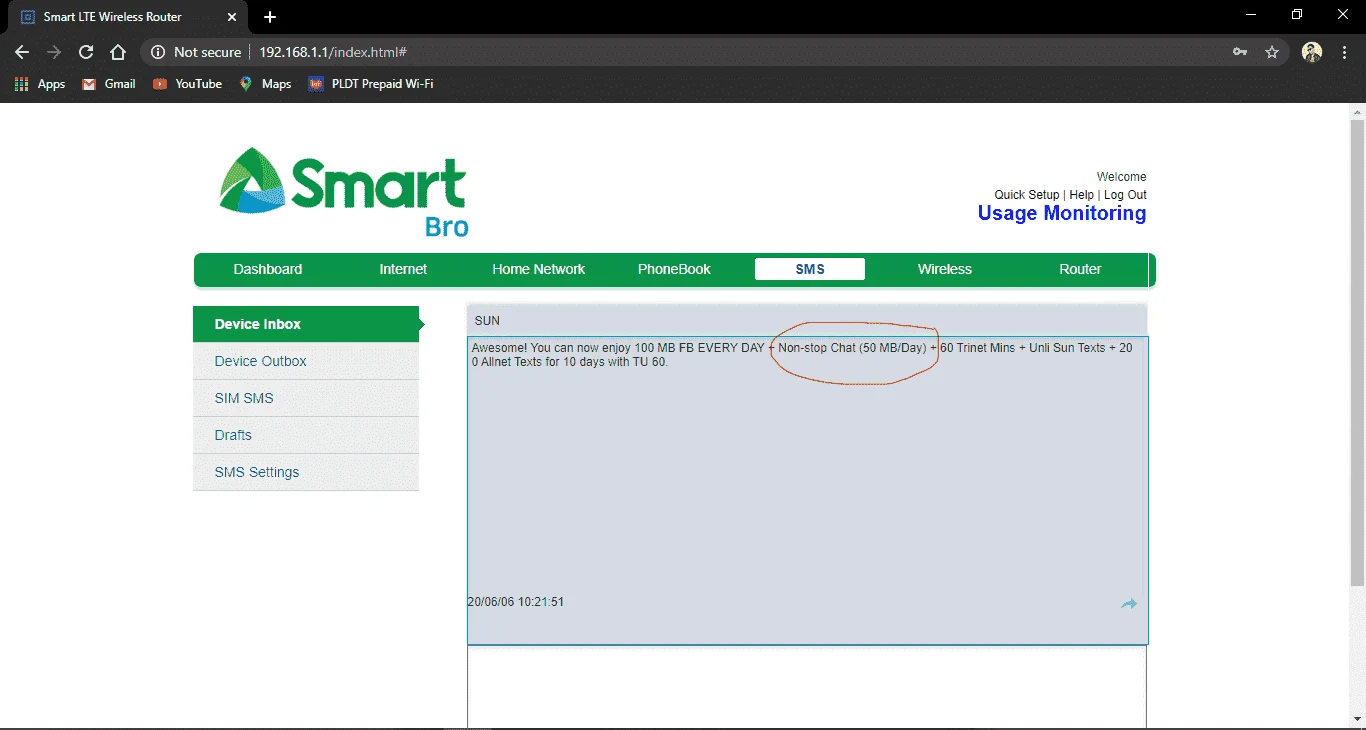The width and height of the screenshot is (1366, 730).
Task: Click the Log Out link
Action: coord(1125,195)
